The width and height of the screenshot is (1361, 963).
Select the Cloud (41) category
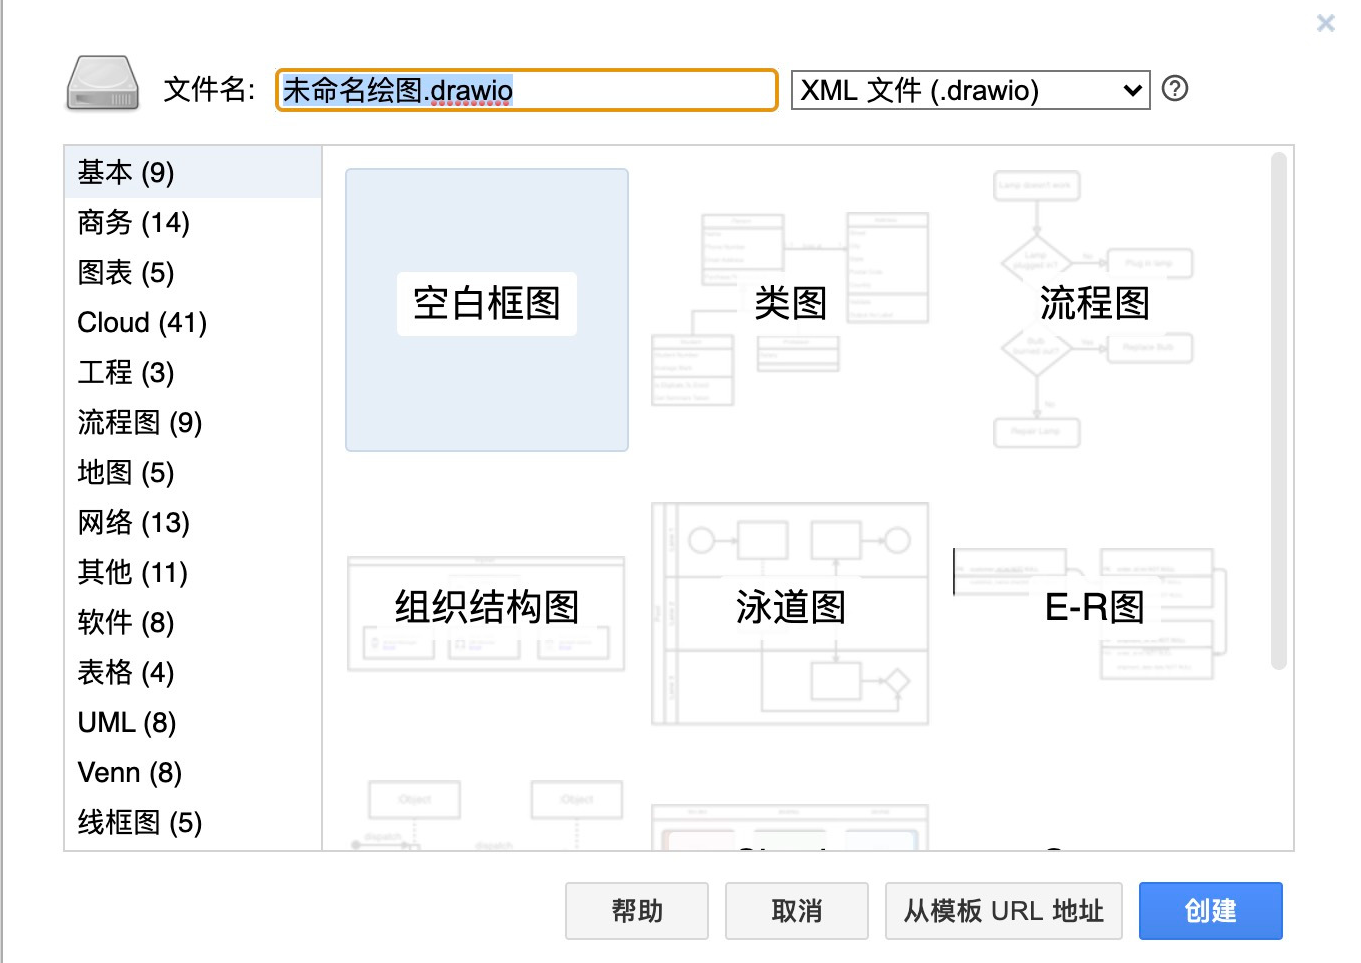[193, 322]
